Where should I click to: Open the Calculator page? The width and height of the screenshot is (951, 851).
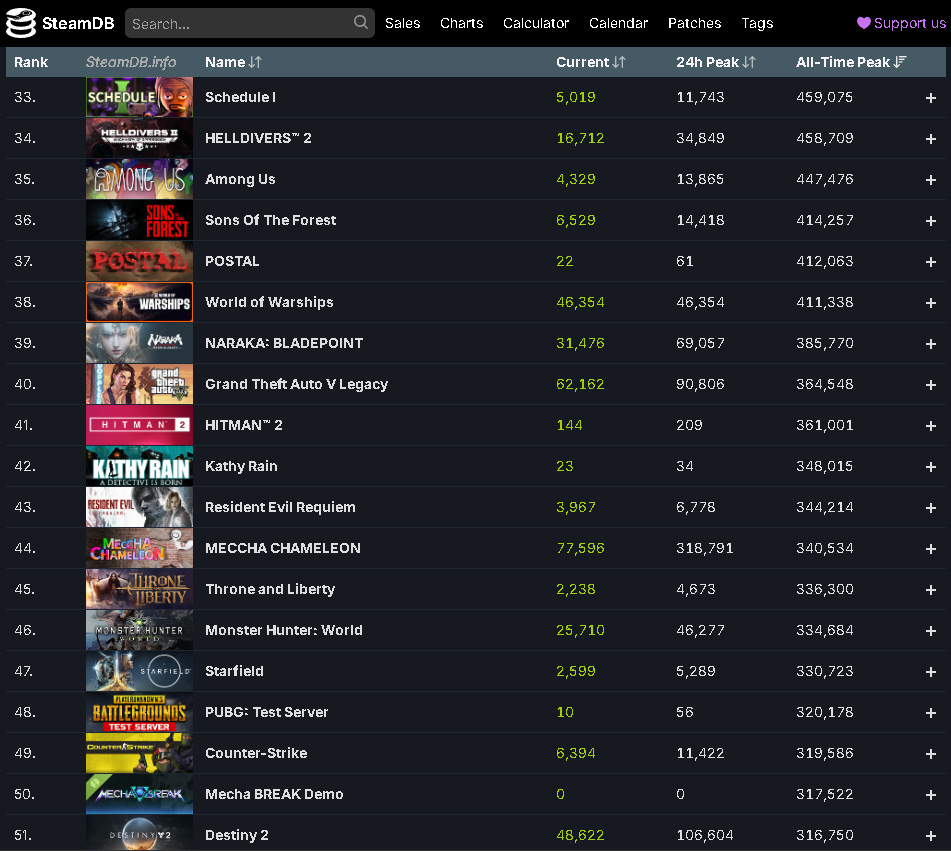536,23
